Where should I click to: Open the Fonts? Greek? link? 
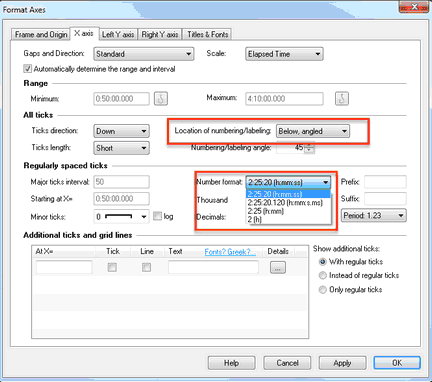230,252
